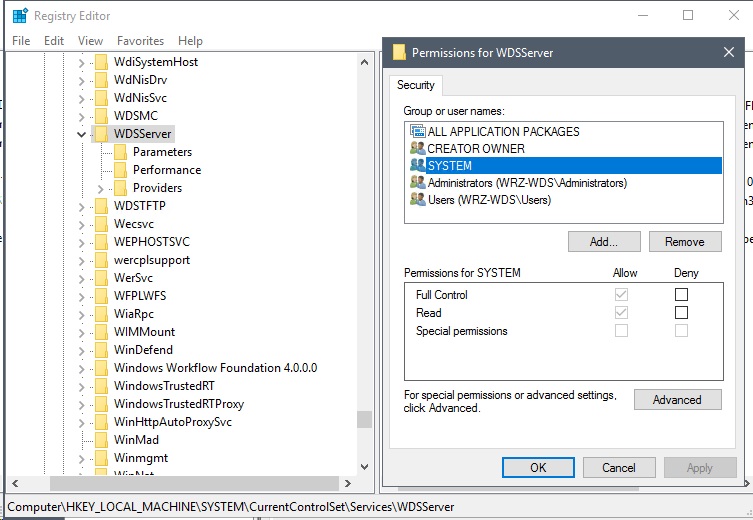The width and height of the screenshot is (753, 520).
Task: Click the Parameters subkey folder icon
Action: (x=121, y=152)
